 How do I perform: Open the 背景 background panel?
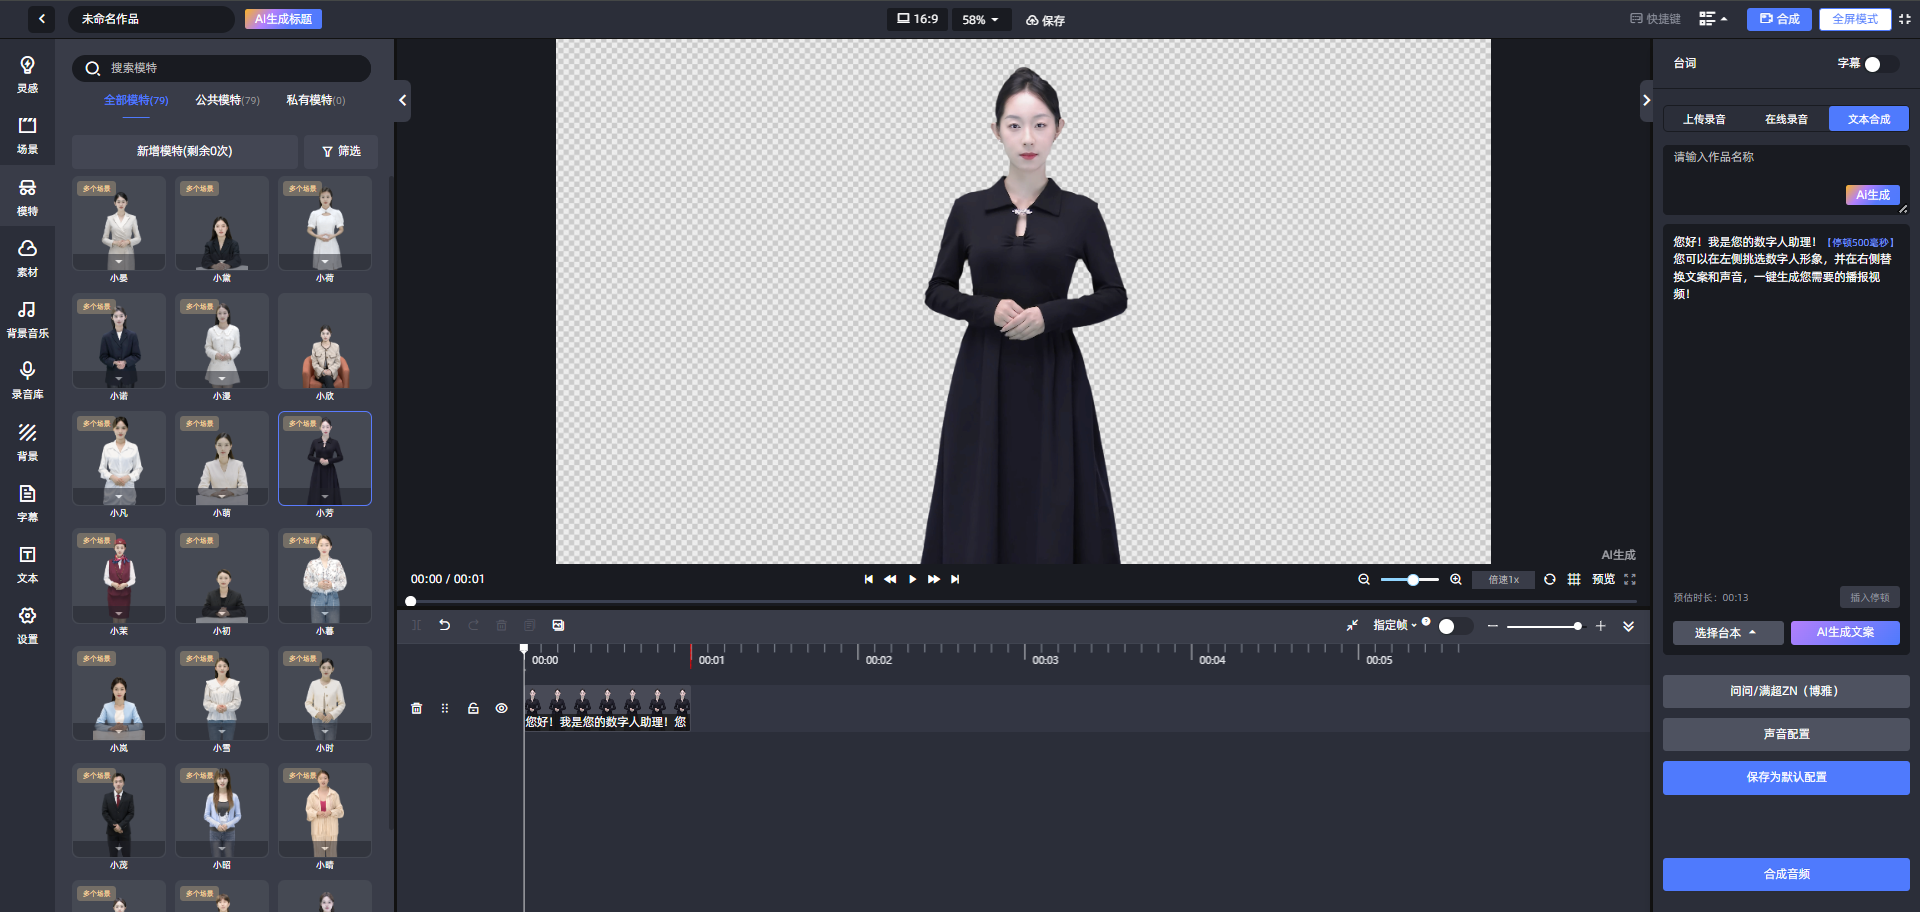(x=27, y=443)
